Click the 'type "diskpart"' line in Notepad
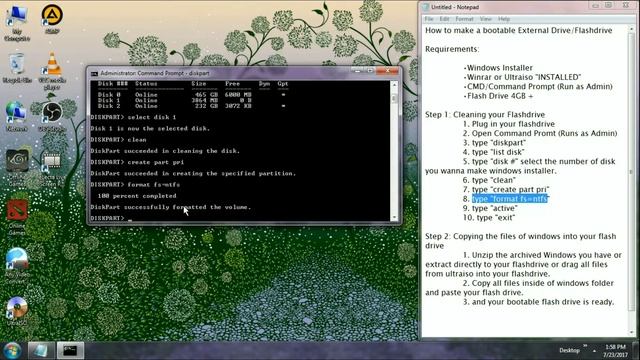Viewport: 640px width, 360px height. [x=494, y=142]
